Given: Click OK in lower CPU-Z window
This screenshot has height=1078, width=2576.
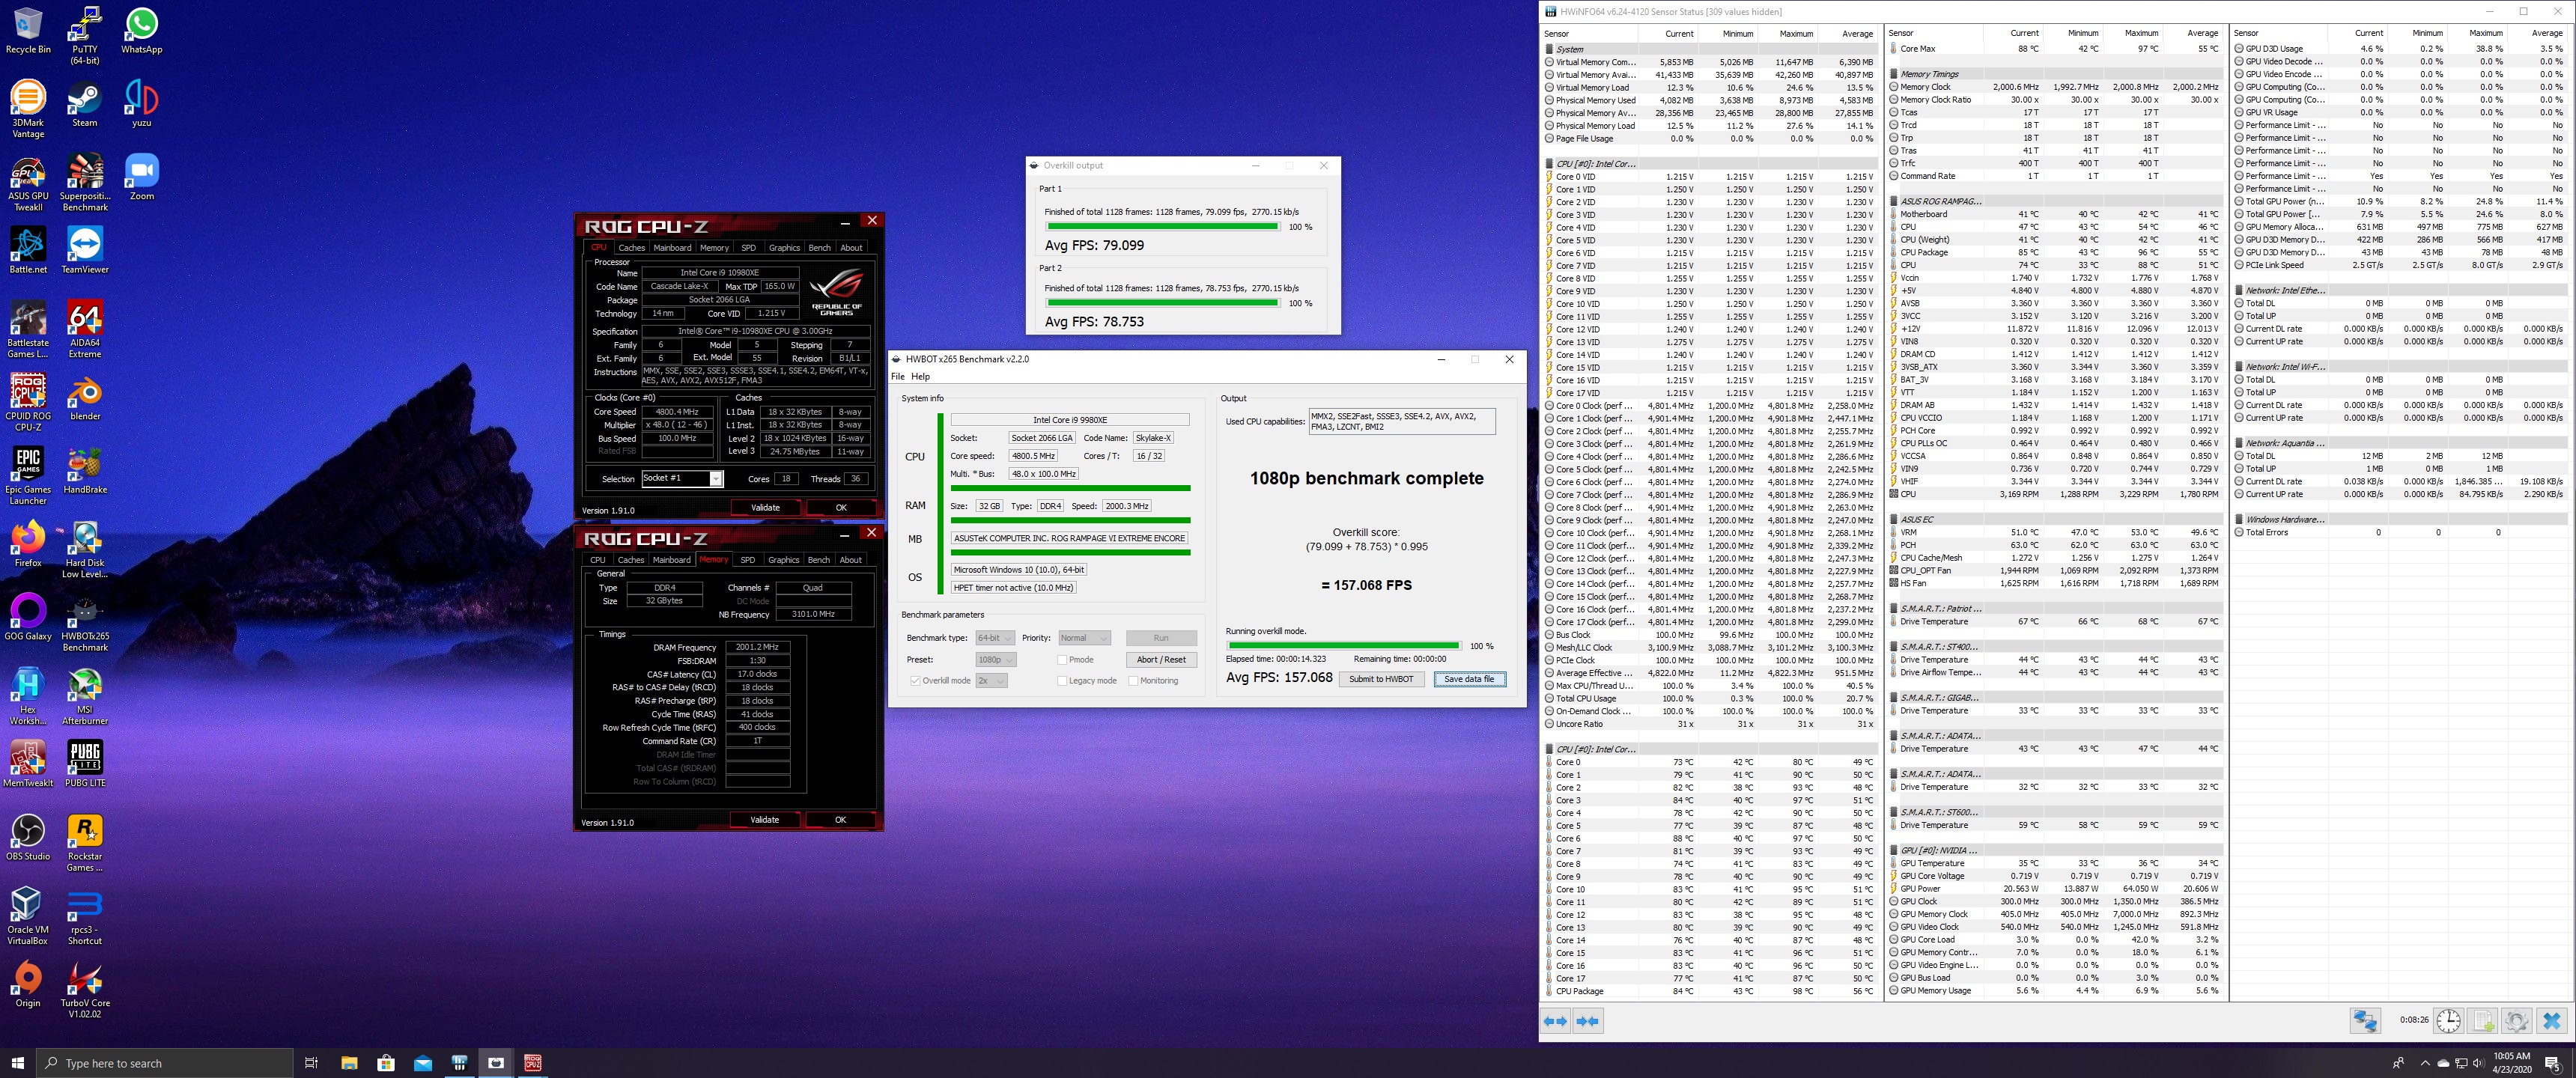Looking at the screenshot, I should point(840,820).
